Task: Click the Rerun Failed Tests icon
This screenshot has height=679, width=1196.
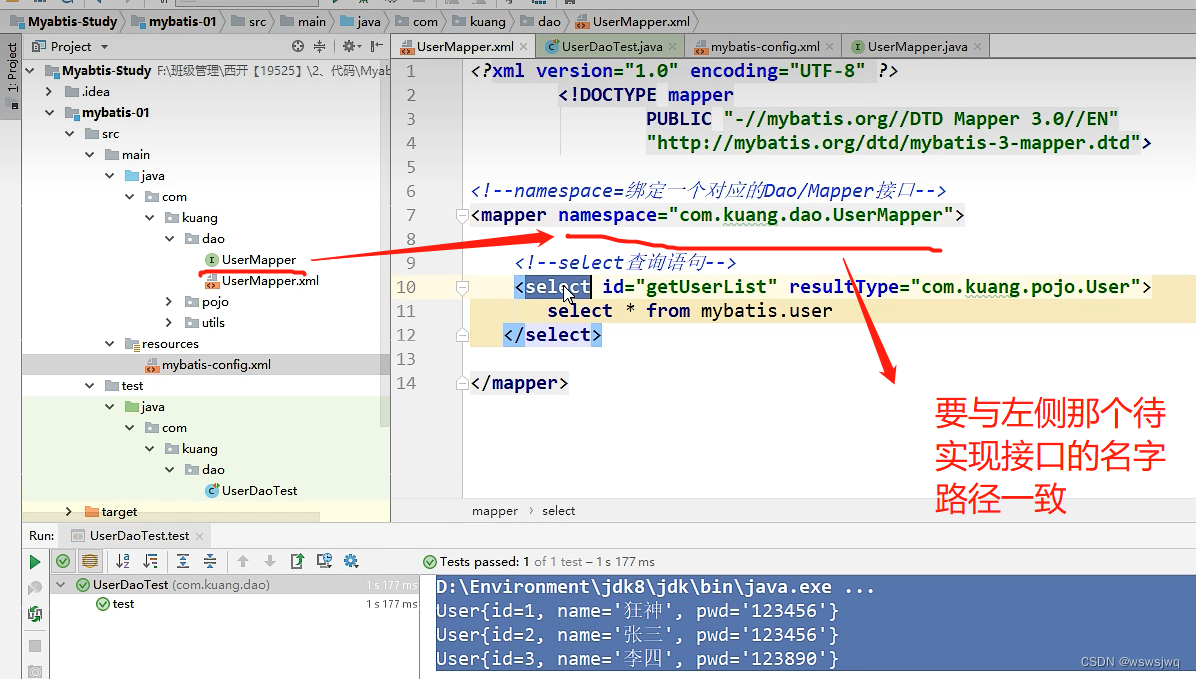Action: (34, 588)
